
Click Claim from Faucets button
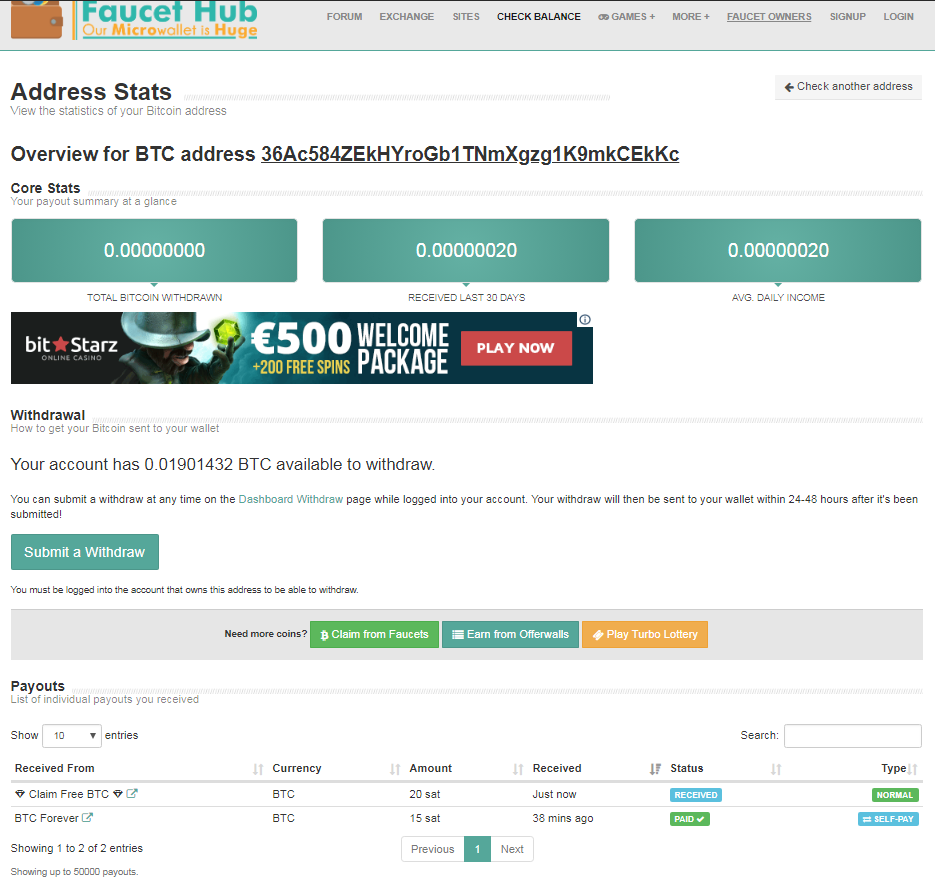point(374,634)
